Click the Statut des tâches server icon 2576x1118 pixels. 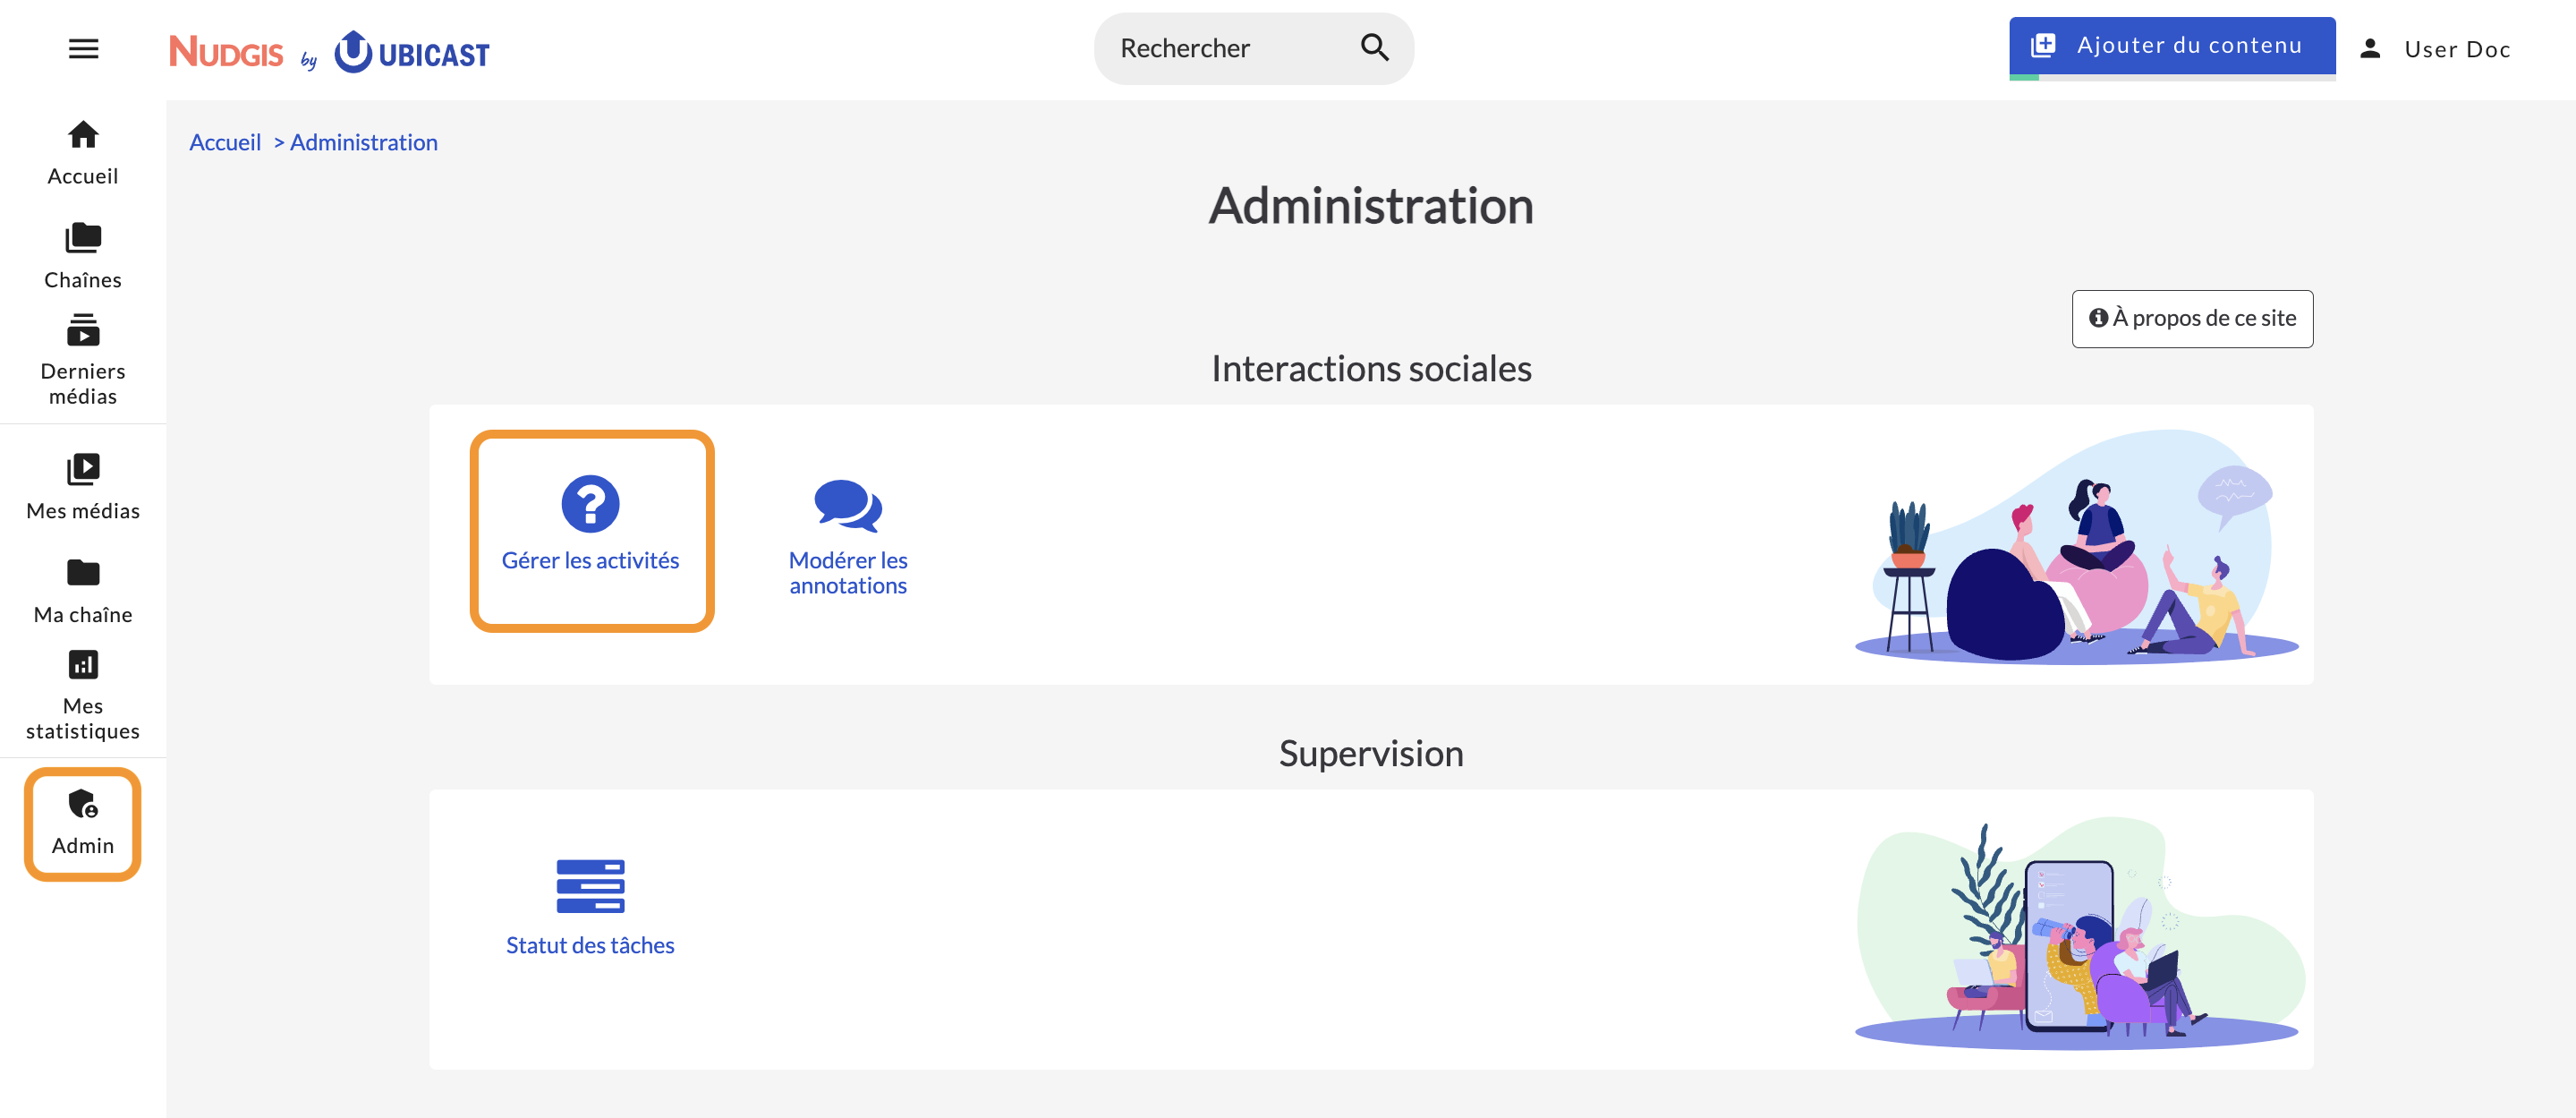click(x=590, y=886)
